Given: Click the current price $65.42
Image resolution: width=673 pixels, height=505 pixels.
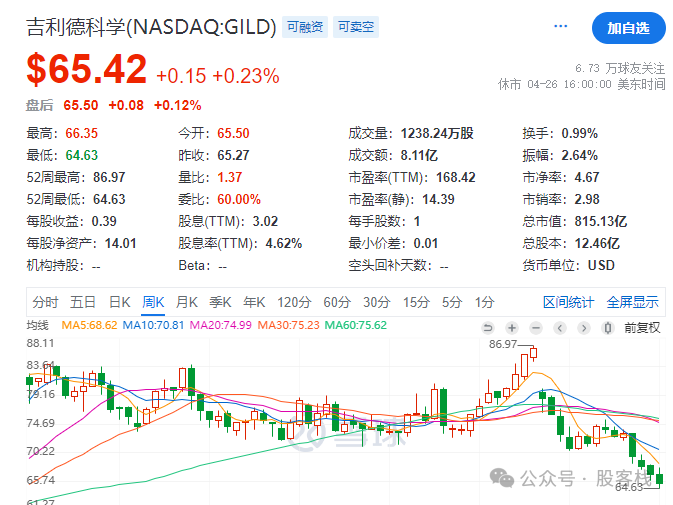Looking at the screenshot, I should [86, 69].
